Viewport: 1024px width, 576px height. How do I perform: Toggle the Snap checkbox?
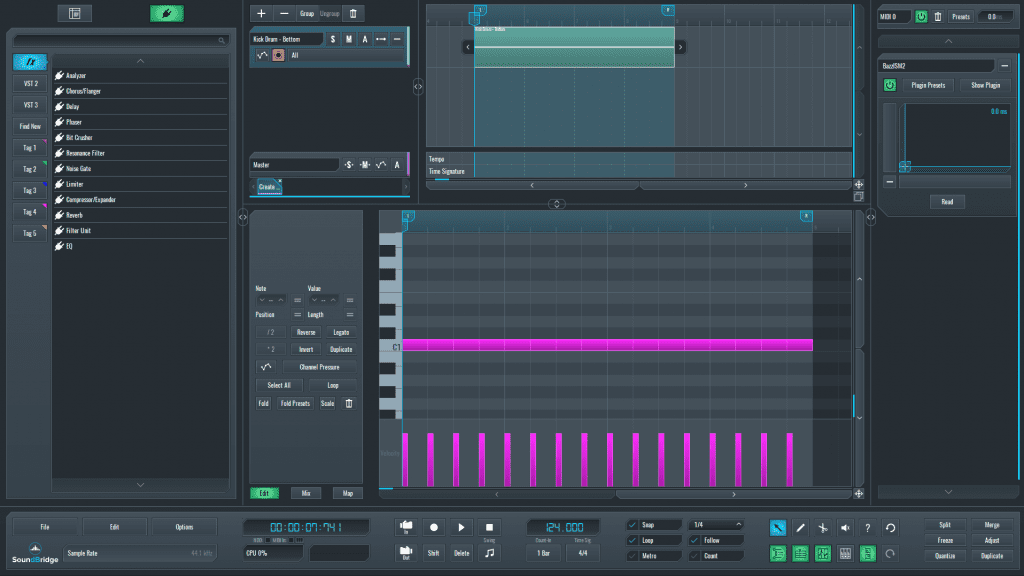tap(632, 525)
